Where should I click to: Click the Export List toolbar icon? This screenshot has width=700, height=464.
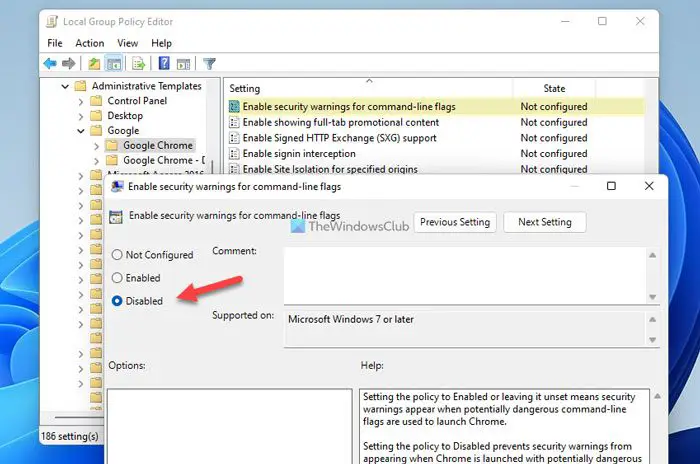click(x=138, y=64)
